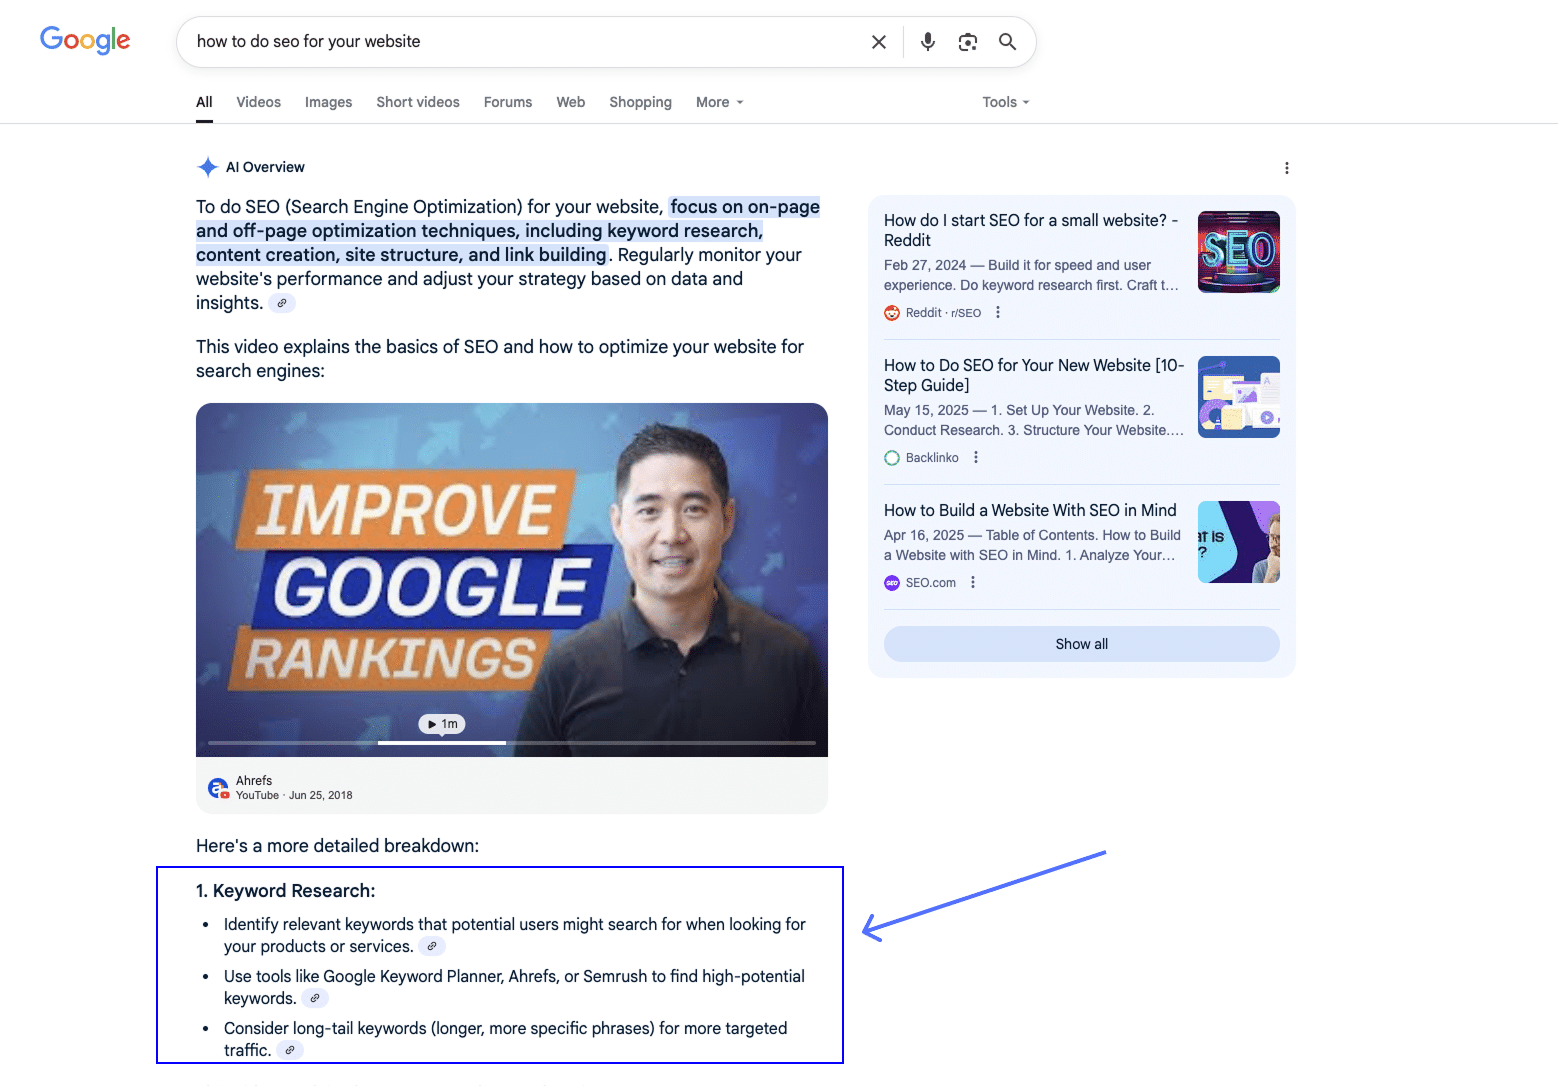Play the 1m video preview button

click(442, 724)
